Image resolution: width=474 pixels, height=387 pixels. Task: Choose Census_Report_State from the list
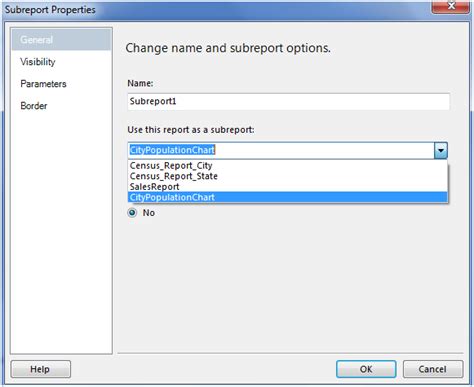pos(288,176)
